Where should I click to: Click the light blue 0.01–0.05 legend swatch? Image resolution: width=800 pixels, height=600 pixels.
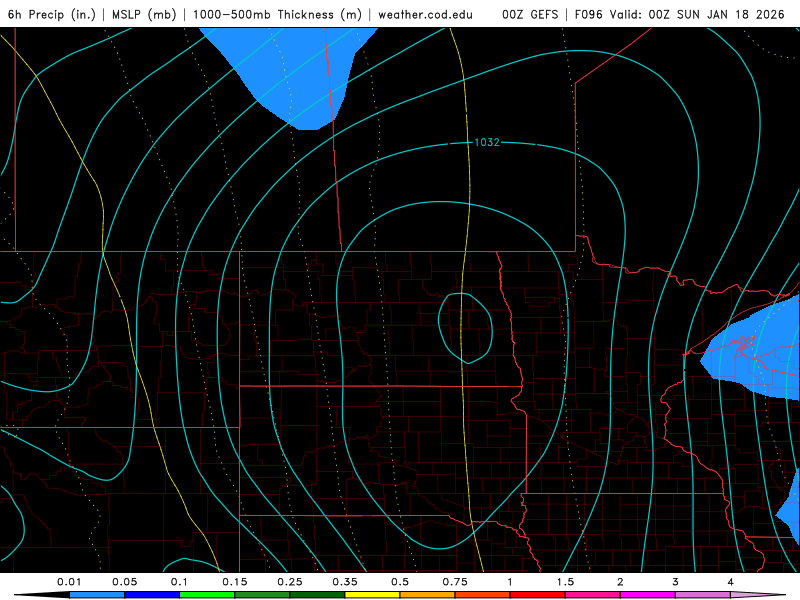coord(97,595)
